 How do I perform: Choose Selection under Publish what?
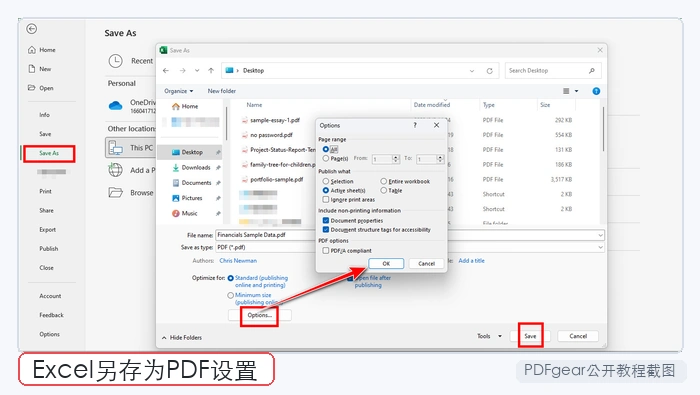[x=326, y=181]
